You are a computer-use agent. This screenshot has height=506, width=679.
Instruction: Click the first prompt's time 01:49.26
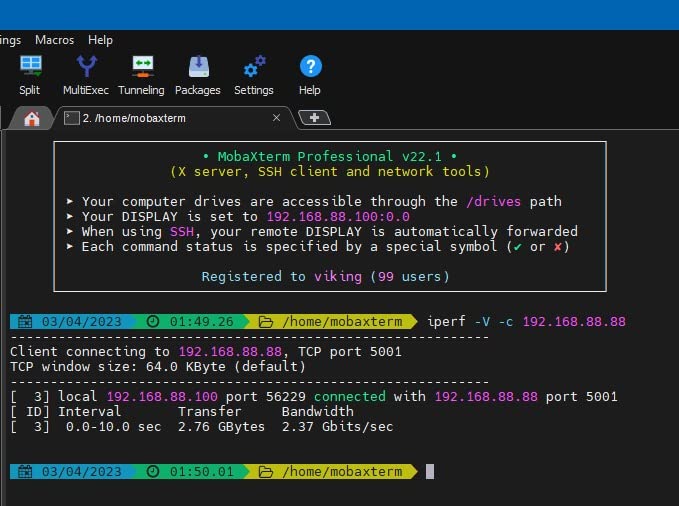[x=201, y=321]
